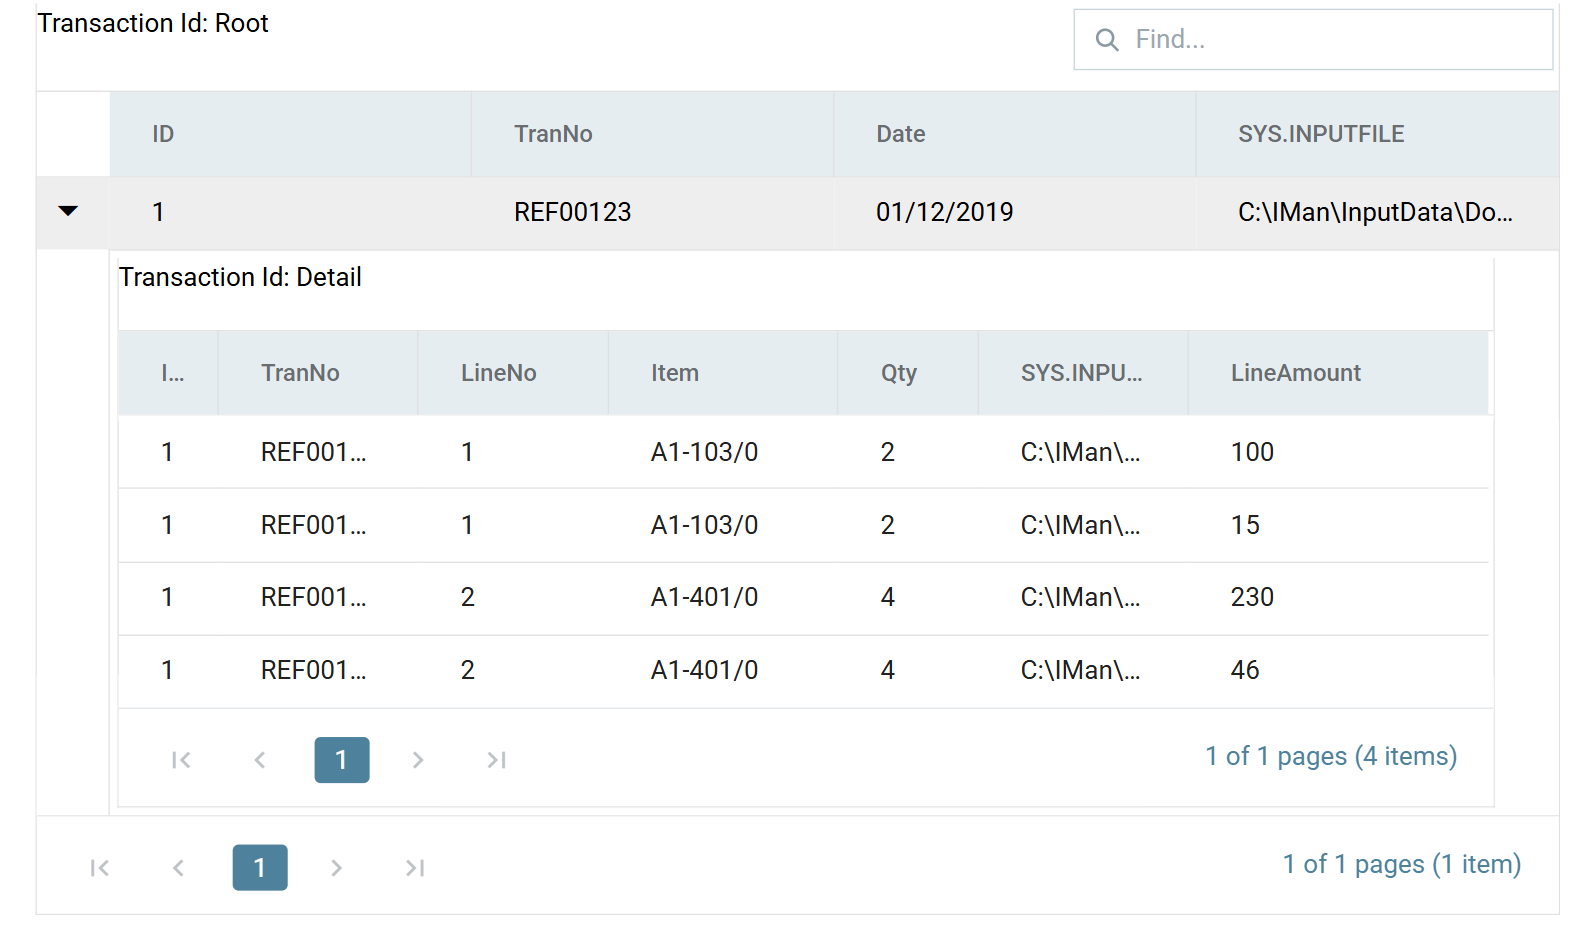The height and width of the screenshot is (950, 1594).
Task: Go to last page in Root pager
Action: [x=415, y=868]
